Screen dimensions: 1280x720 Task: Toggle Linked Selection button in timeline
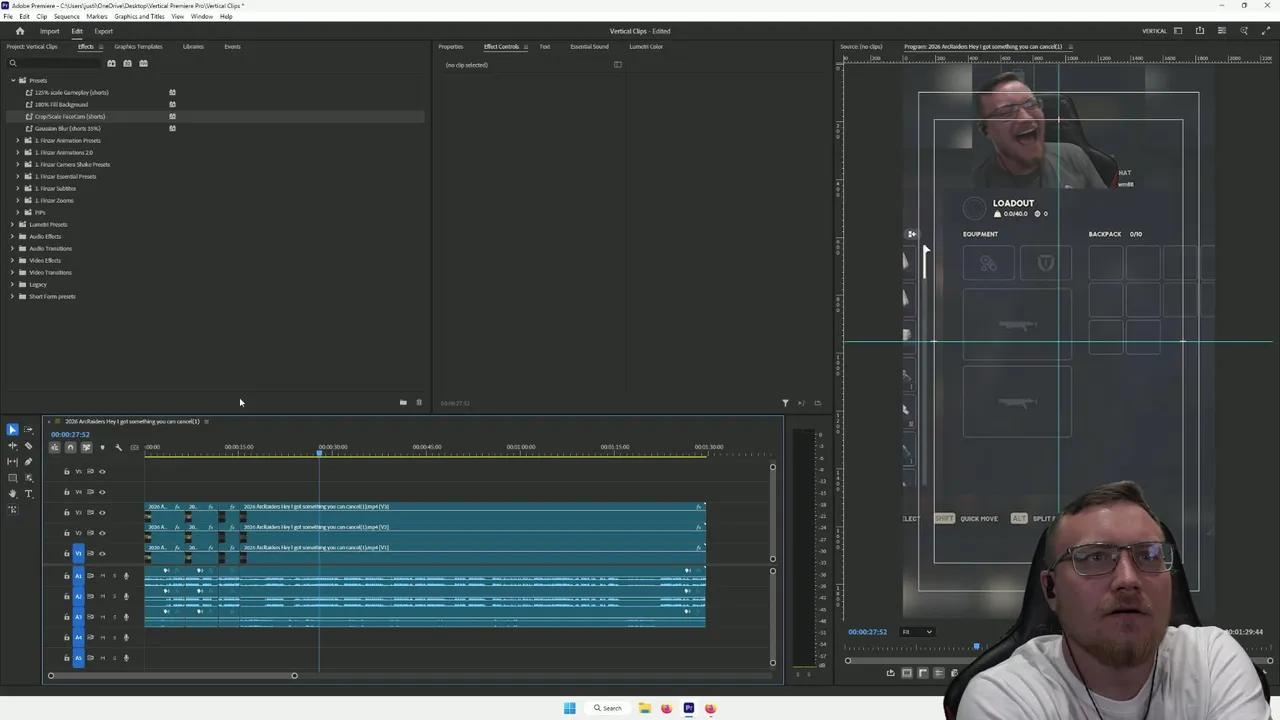point(86,447)
